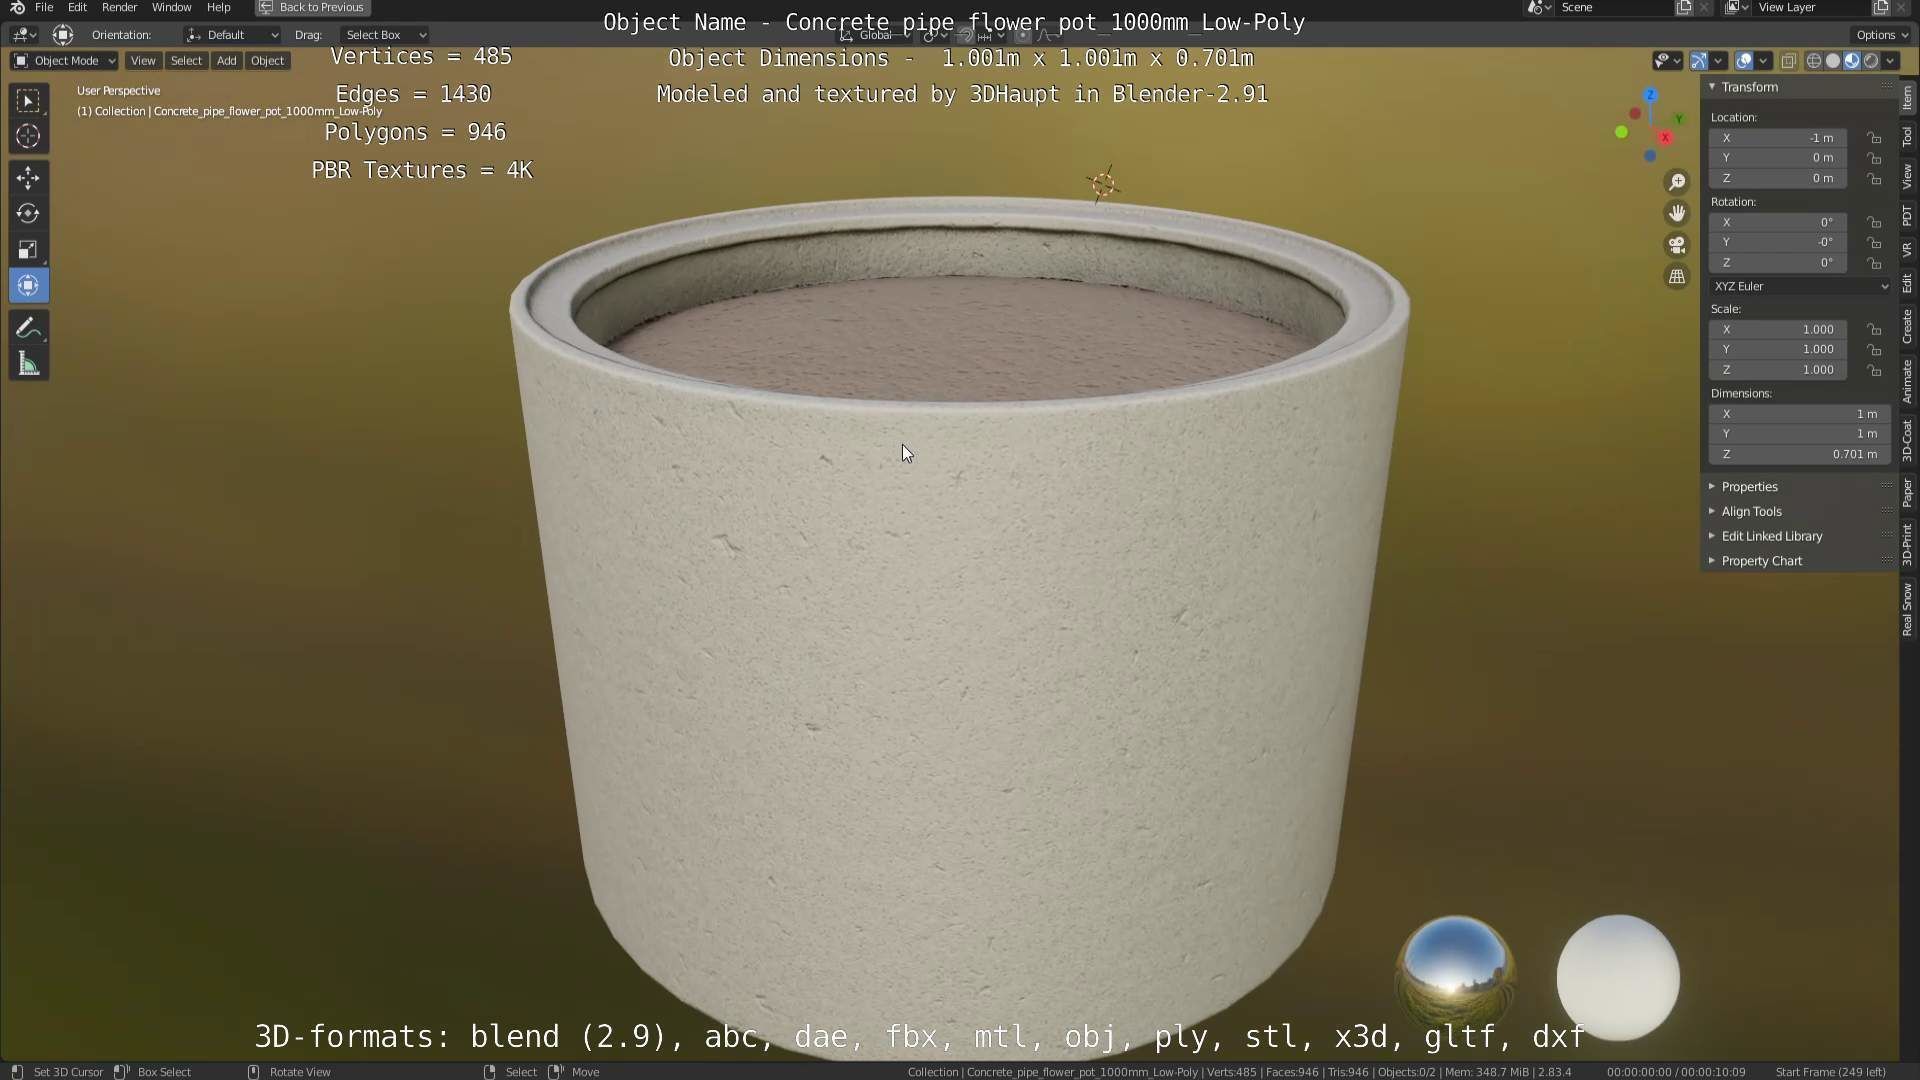The width and height of the screenshot is (1920, 1080).
Task: Open the viewport Object menu button
Action: coord(267,61)
